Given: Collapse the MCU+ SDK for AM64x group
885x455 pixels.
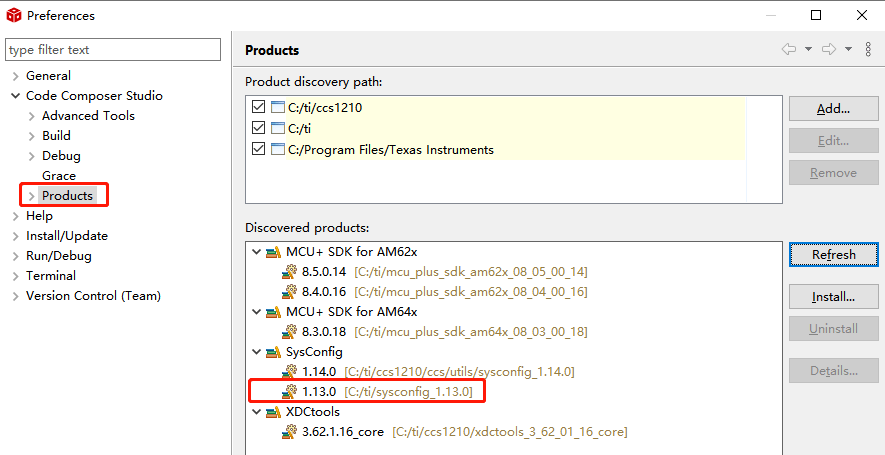Looking at the screenshot, I should click(257, 312).
